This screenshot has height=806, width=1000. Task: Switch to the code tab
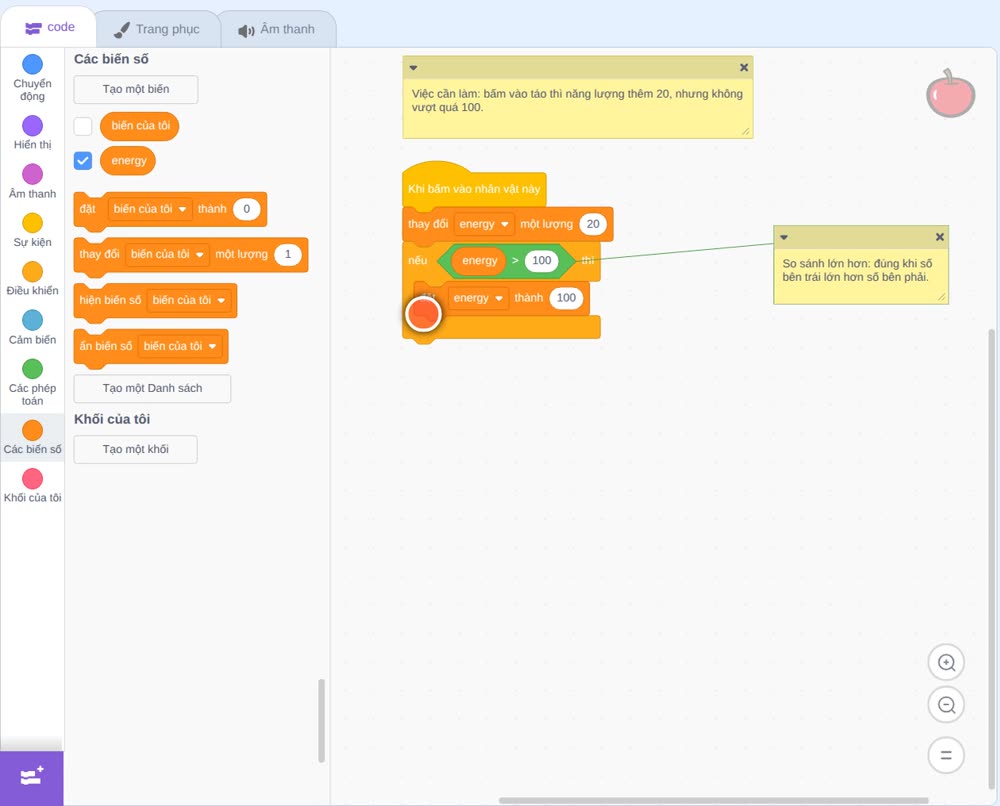[x=49, y=27]
